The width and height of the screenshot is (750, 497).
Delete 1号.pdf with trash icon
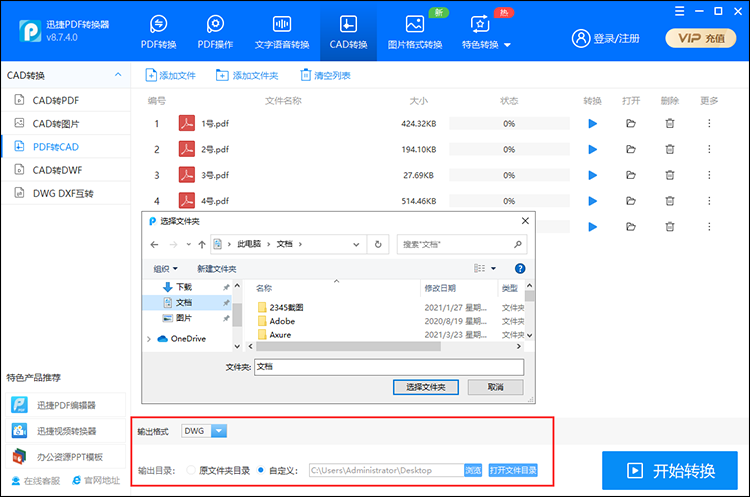(670, 123)
